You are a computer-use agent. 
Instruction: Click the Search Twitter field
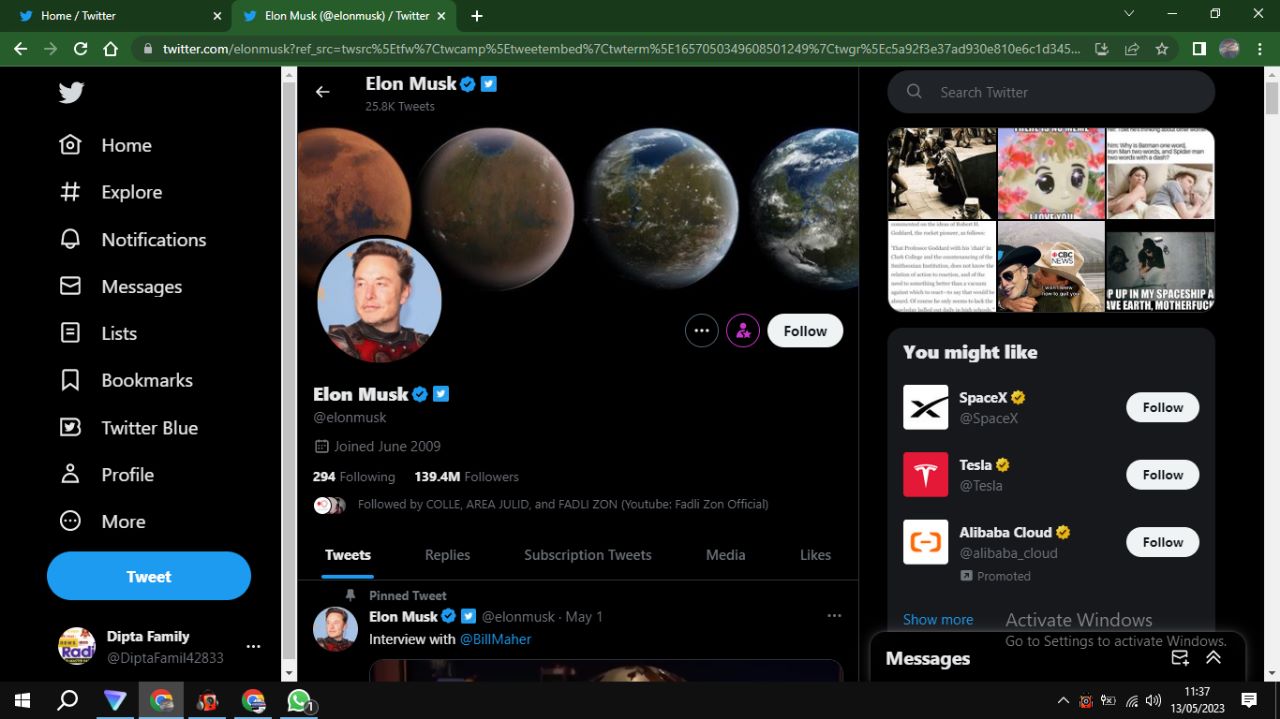point(1051,92)
